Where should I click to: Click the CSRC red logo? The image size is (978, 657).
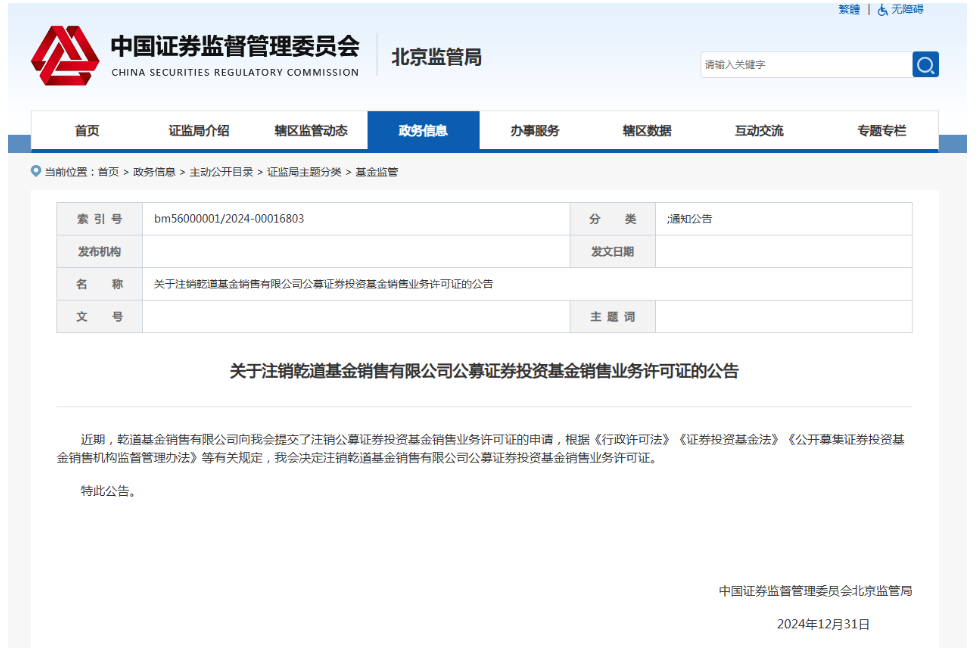click(x=65, y=56)
